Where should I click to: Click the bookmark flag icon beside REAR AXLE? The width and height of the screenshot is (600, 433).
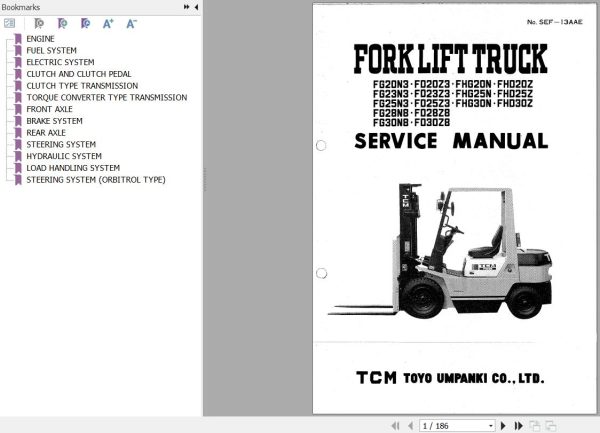(18, 133)
